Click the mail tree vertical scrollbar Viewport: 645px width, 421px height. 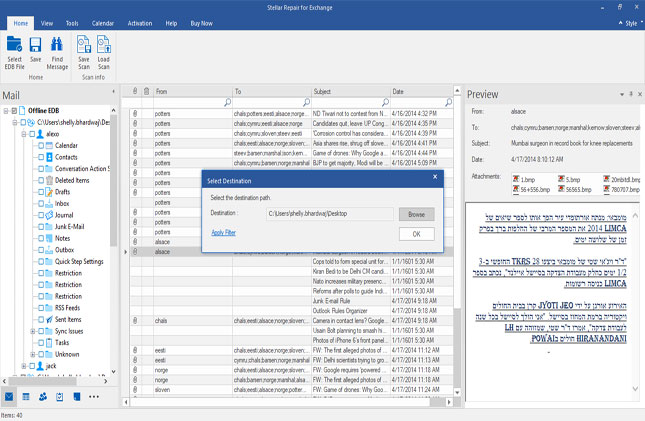114,181
